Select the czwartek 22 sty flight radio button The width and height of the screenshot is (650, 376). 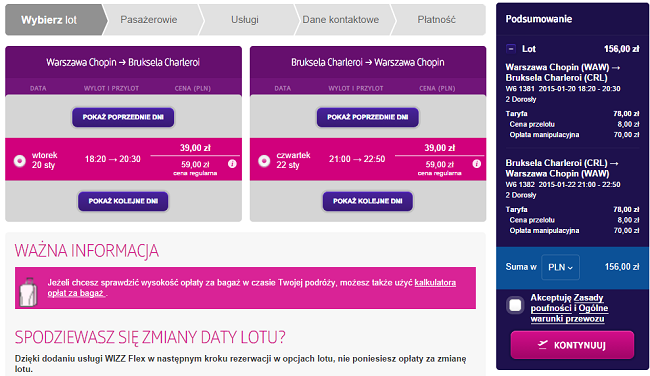[264, 160]
